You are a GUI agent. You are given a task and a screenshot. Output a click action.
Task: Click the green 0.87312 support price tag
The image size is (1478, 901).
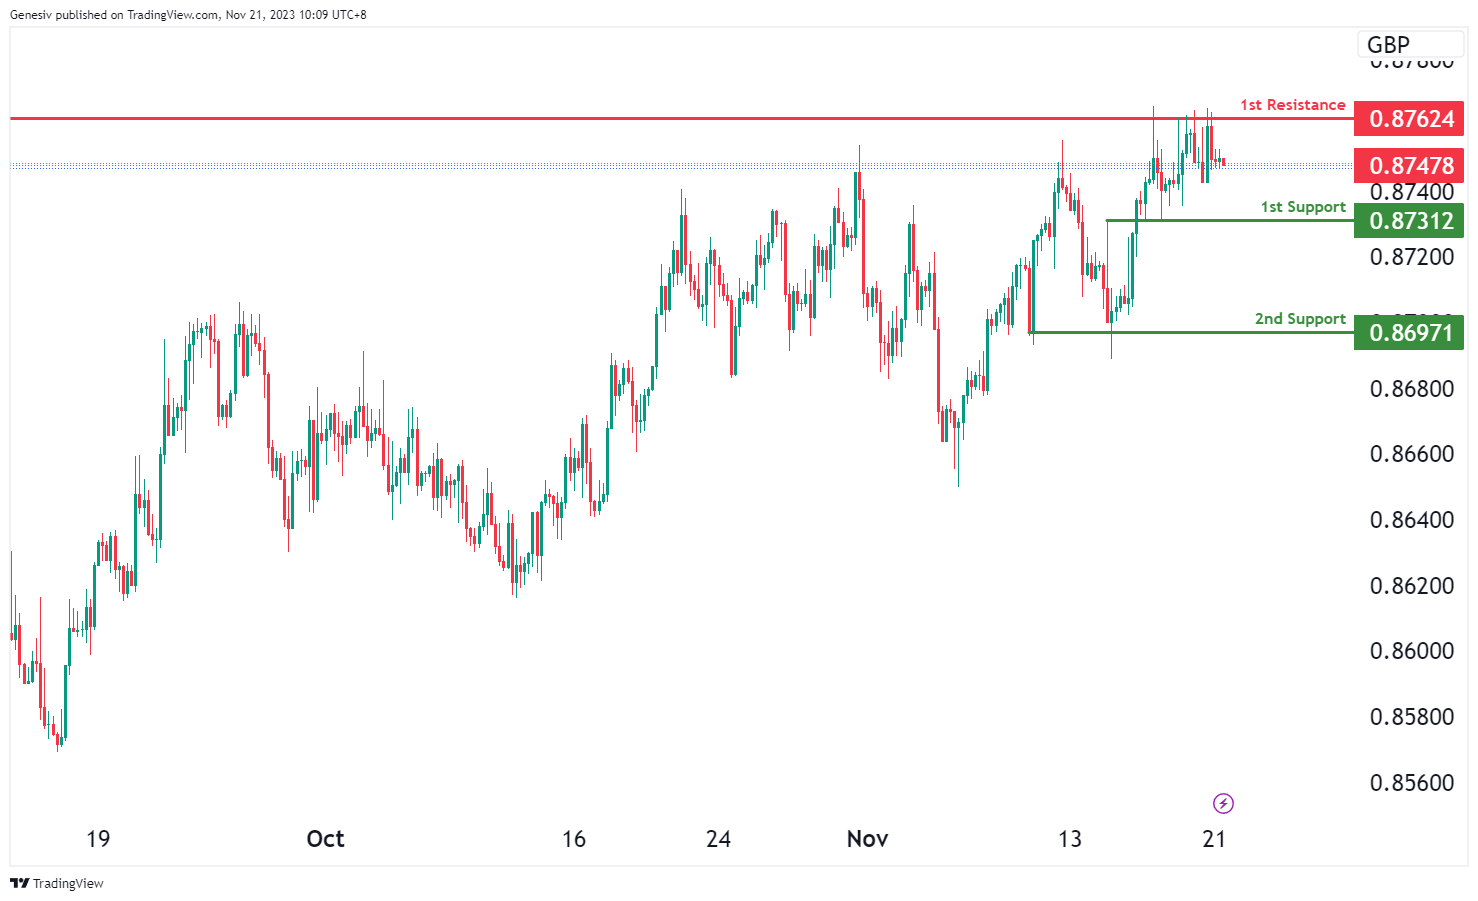(1410, 221)
